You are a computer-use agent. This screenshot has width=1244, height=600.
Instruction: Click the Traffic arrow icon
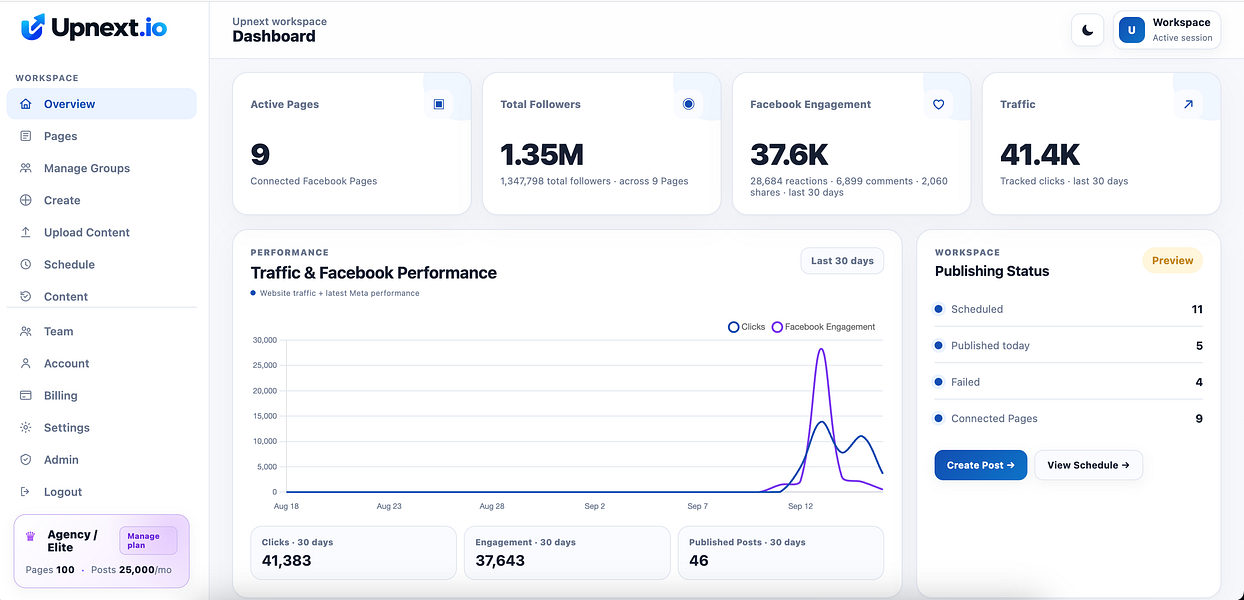pos(1188,104)
